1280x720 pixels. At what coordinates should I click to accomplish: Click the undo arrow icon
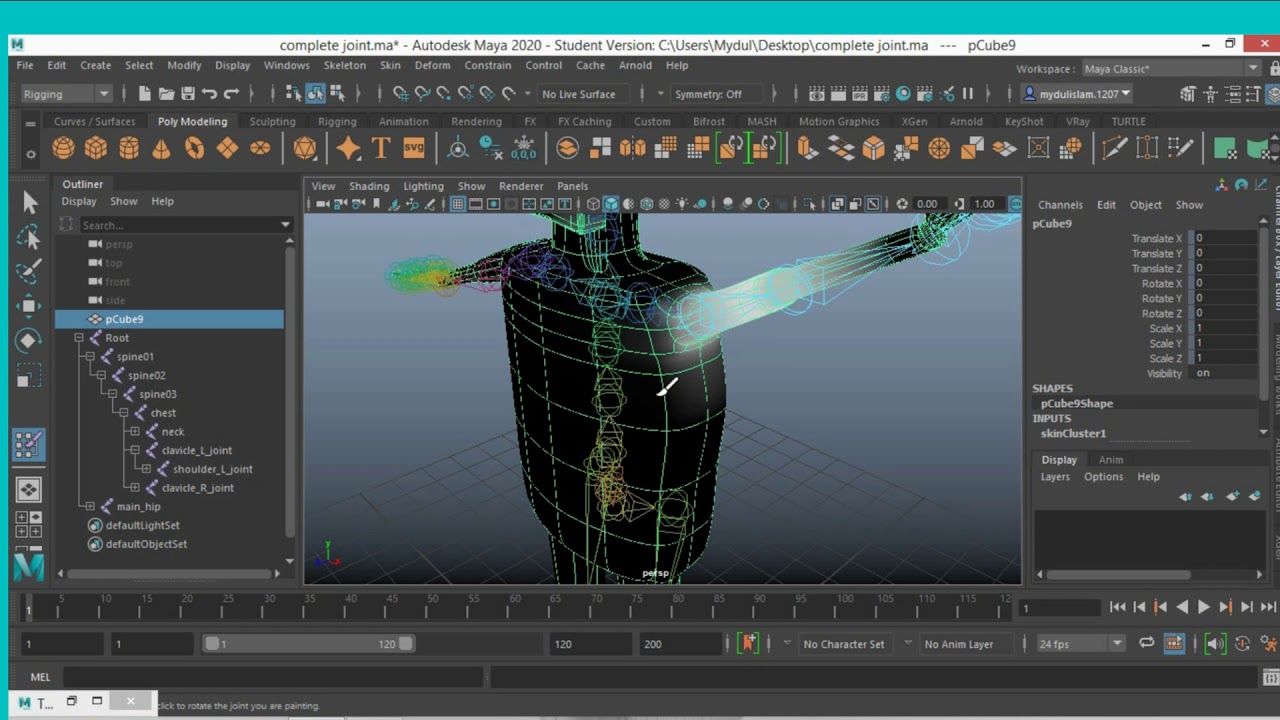point(209,94)
